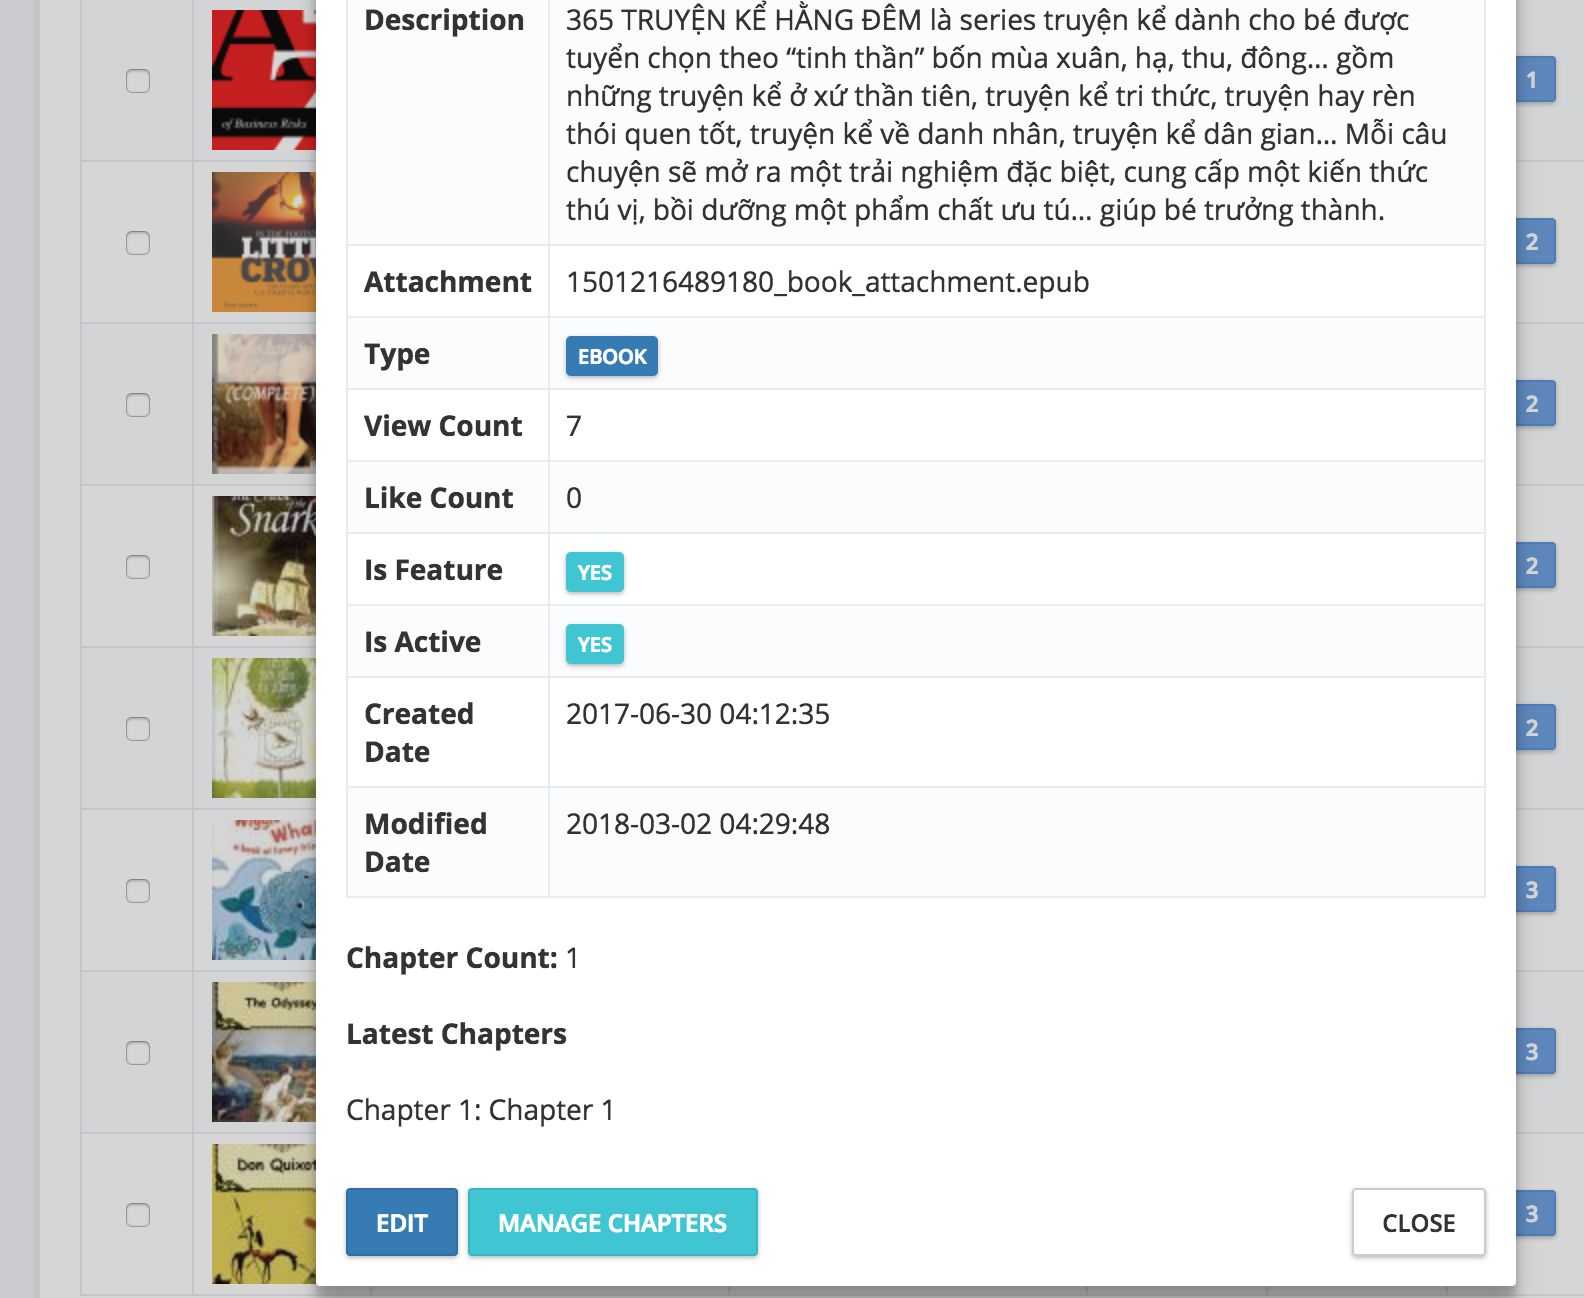Screen dimensions: 1584x1298
Task: Open MANAGE CHAPTERS
Action: [613, 1222]
